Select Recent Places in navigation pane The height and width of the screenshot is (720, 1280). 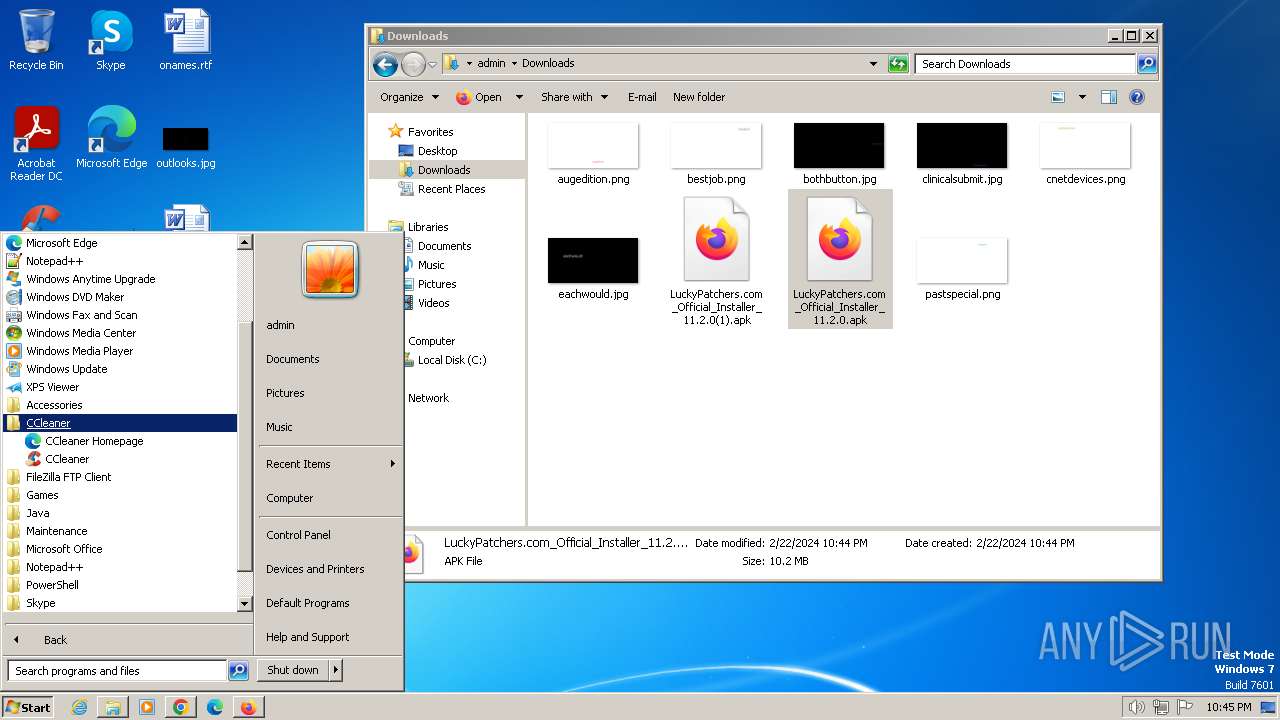[x=451, y=189]
